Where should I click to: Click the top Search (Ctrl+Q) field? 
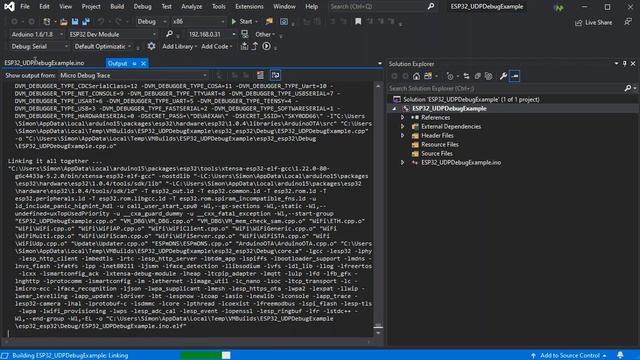(x=382, y=7)
